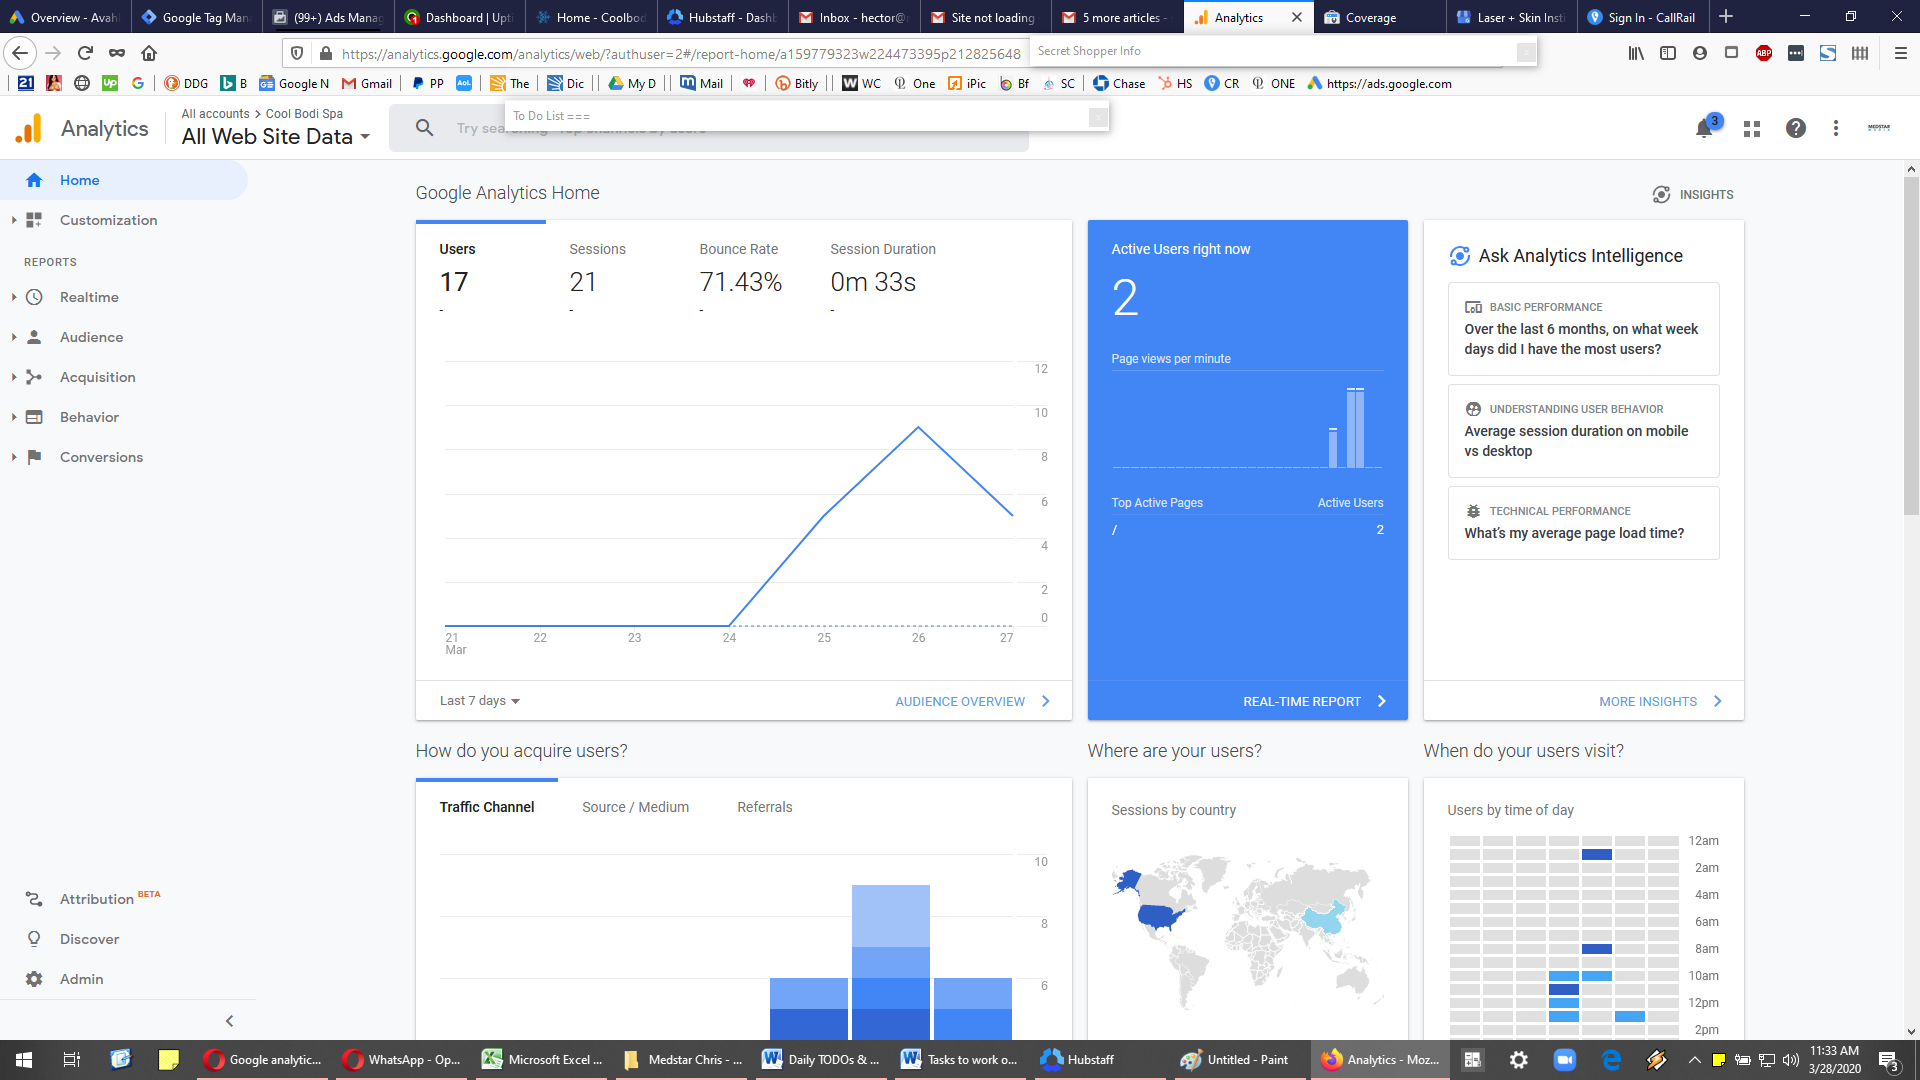This screenshot has width=1920, height=1080.
Task: Open the Last 7 days dropdown
Action: click(480, 701)
